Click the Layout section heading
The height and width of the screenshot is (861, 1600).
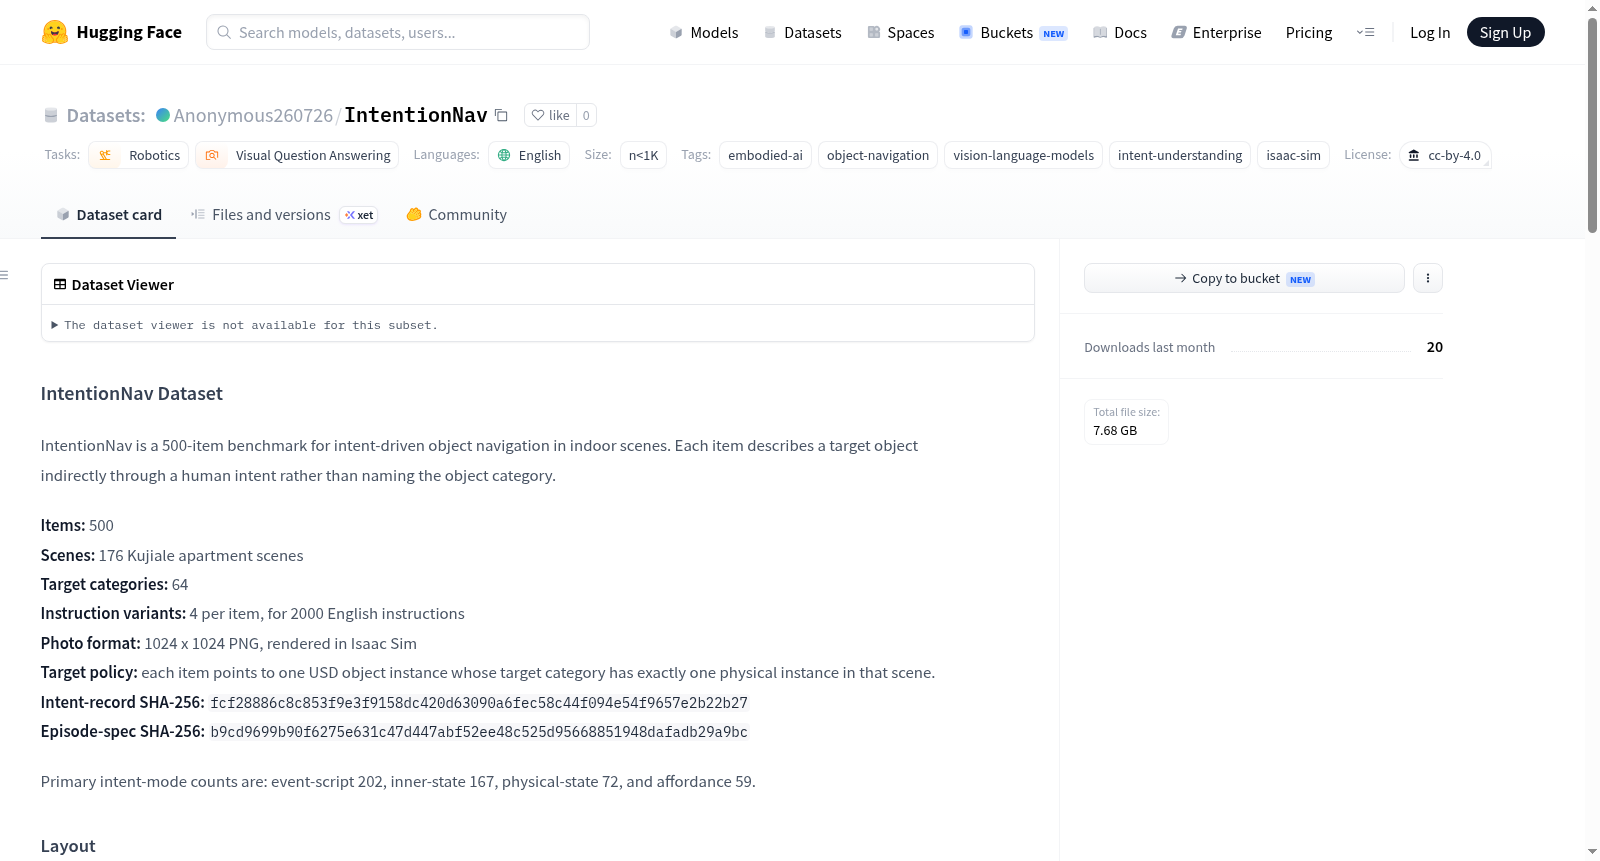pos(68,846)
